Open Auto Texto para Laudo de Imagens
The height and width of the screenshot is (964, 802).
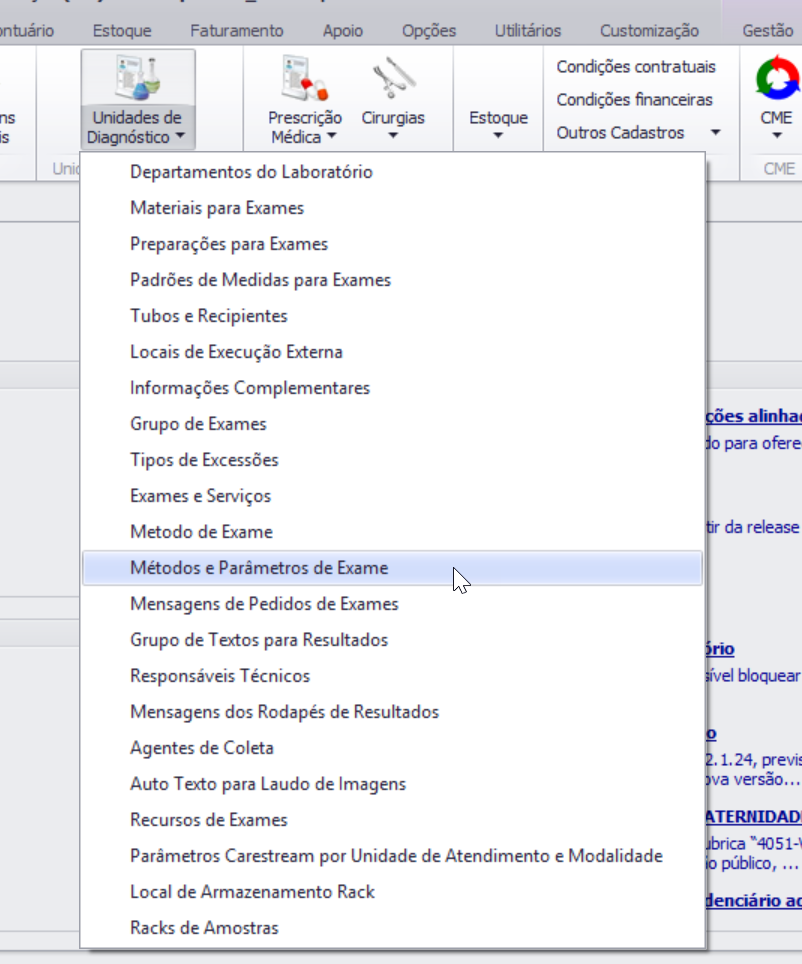point(392,783)
